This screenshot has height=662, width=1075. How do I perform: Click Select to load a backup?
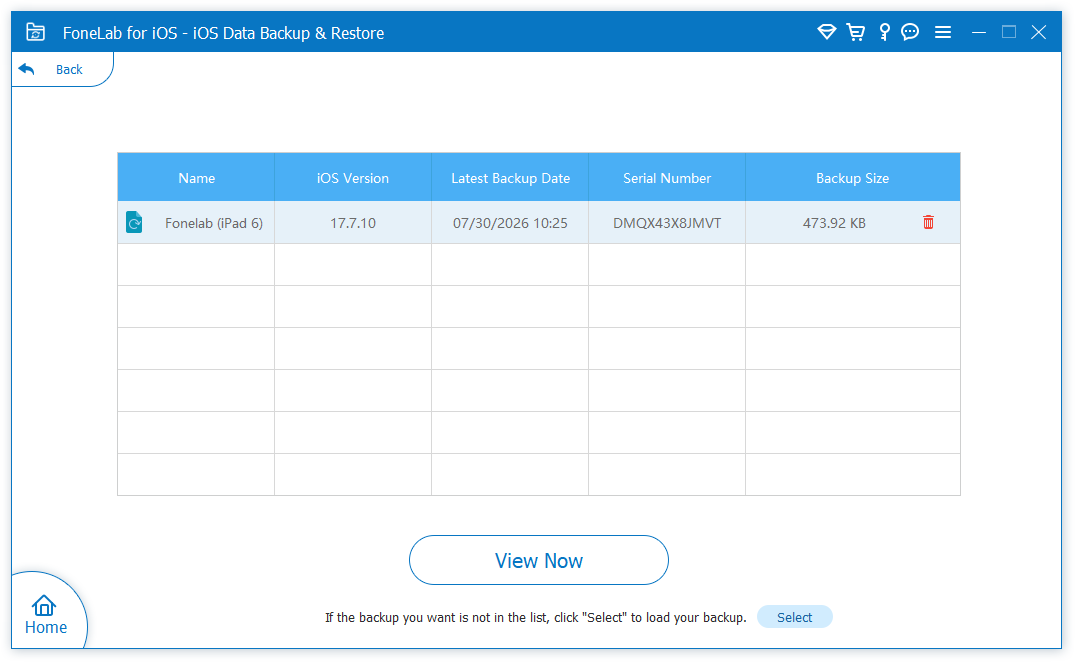point(795,617)
